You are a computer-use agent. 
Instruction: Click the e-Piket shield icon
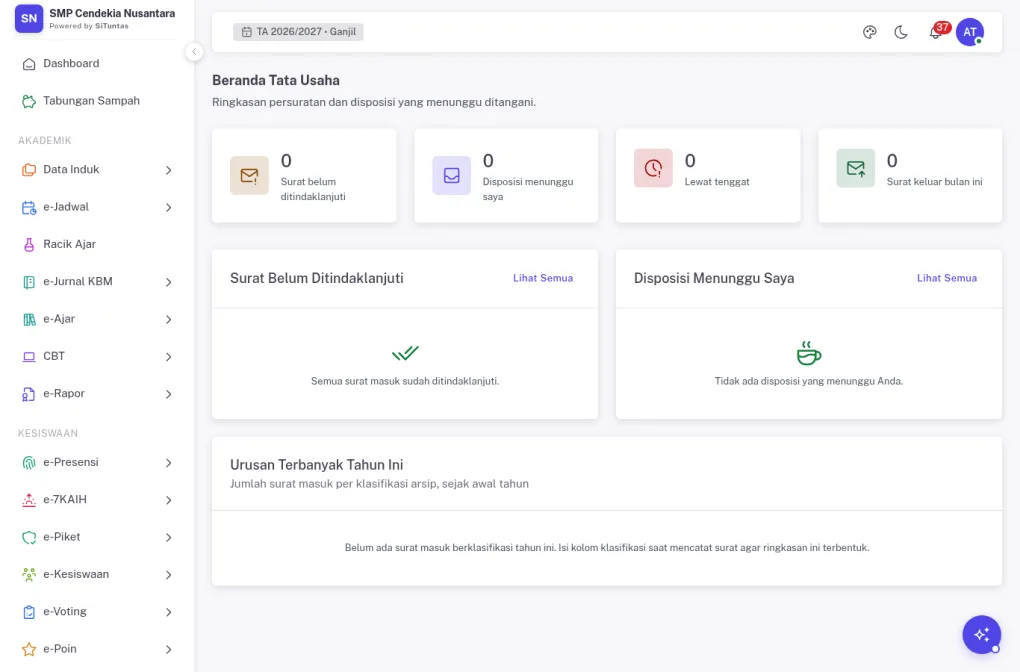click(29, 537)
